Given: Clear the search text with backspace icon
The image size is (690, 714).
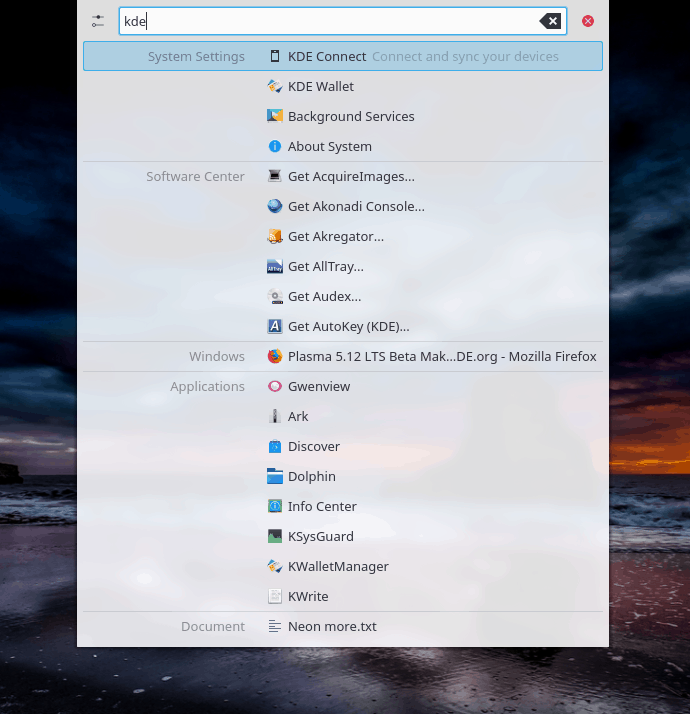Looking at the screenshot, I should 550,21.
